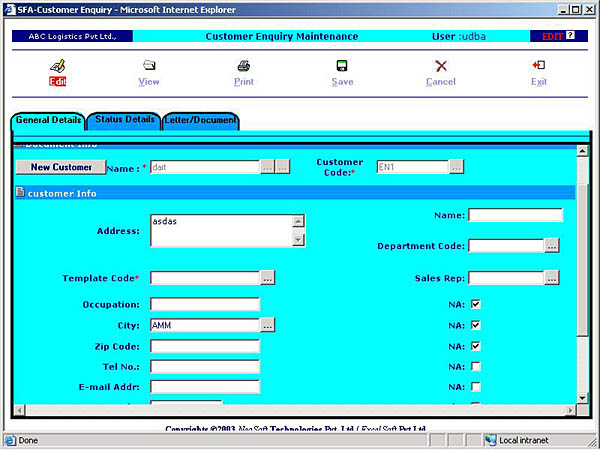
Task: Open first lookup button beside Name field
Action: pos(267,167)
